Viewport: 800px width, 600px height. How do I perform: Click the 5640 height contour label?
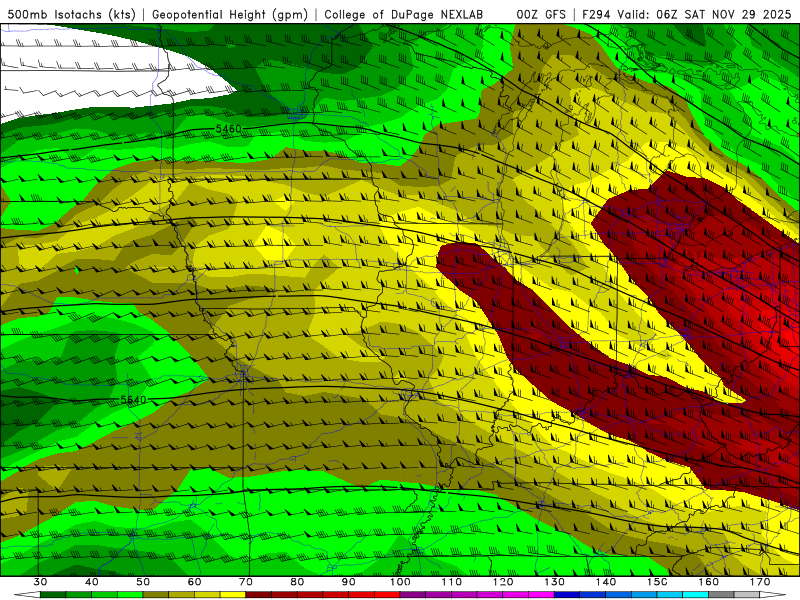pyautogui.click(x=133, y=400)
